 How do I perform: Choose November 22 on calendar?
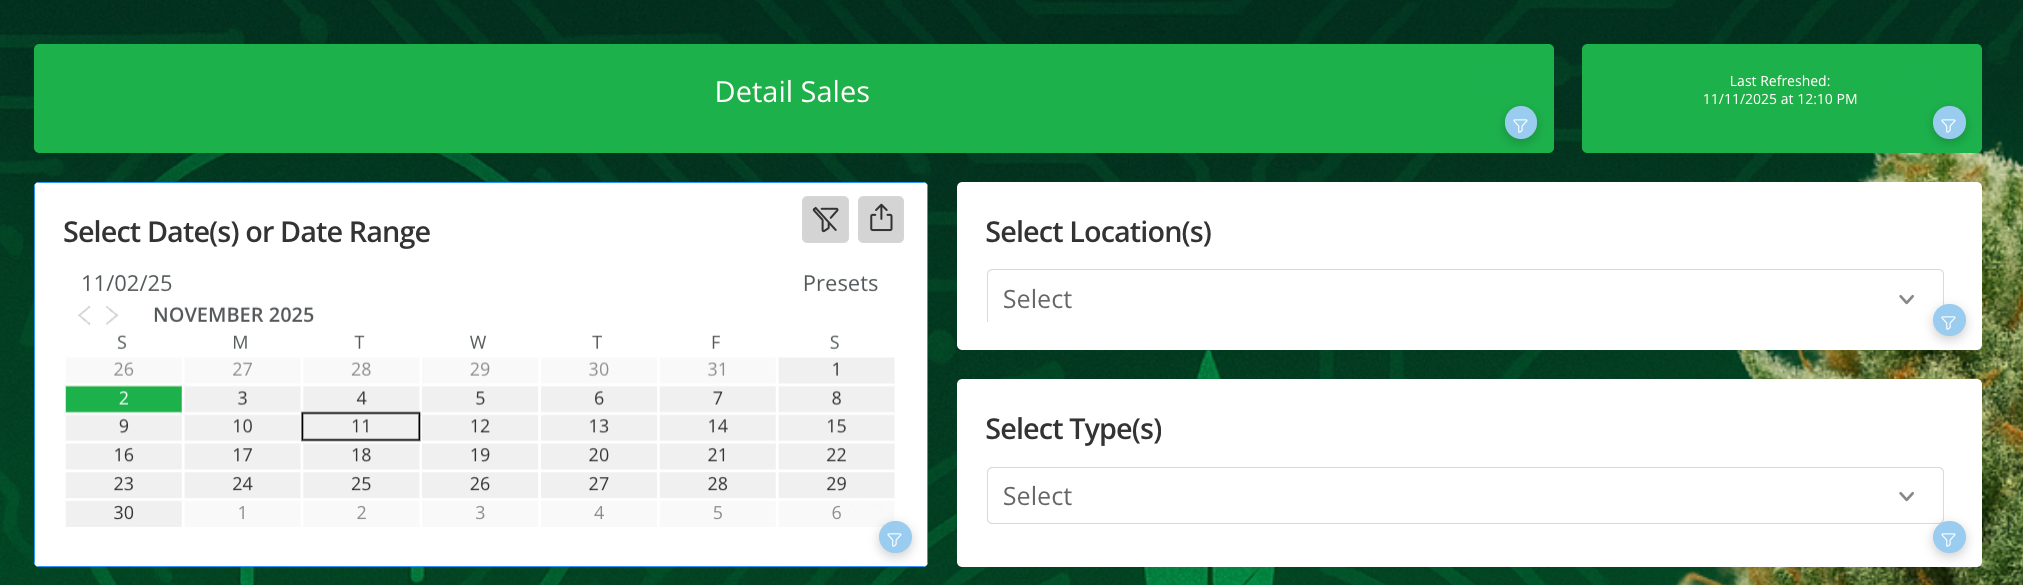[836, 455]
